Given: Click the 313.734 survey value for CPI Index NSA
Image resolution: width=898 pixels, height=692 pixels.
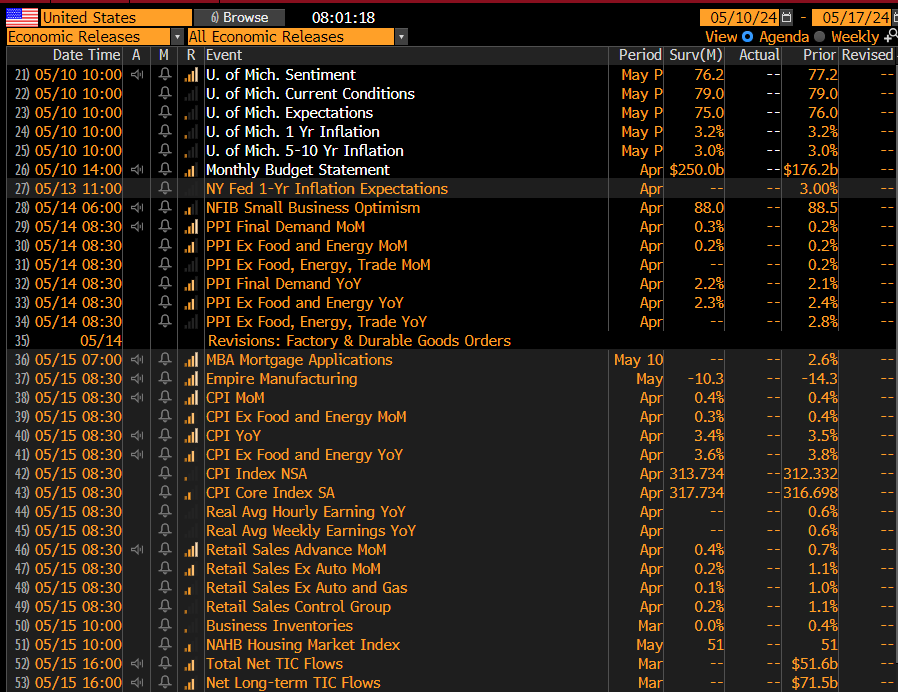Looking at the screenshot, I should (x=696, y=474).
